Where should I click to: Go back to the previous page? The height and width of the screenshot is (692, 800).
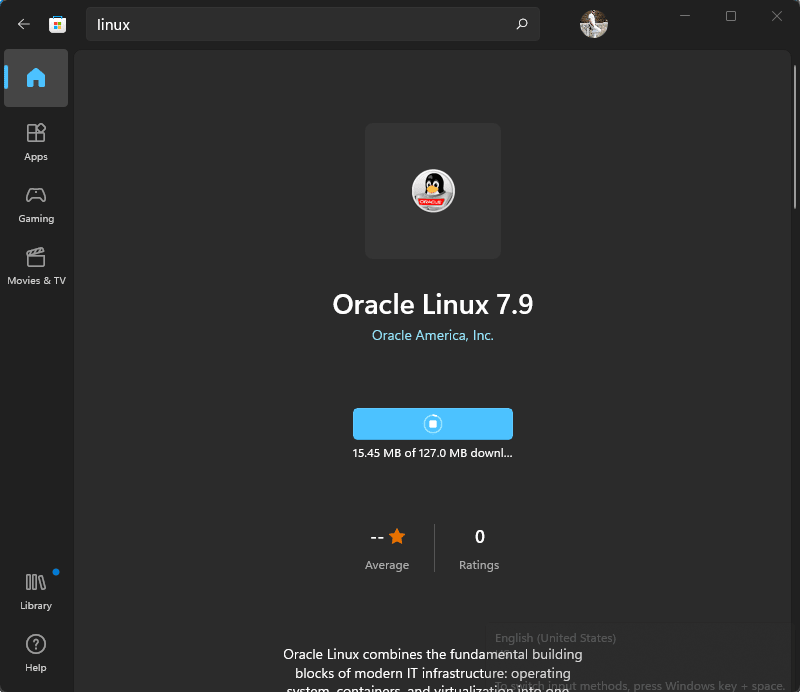tap(23, 24)
